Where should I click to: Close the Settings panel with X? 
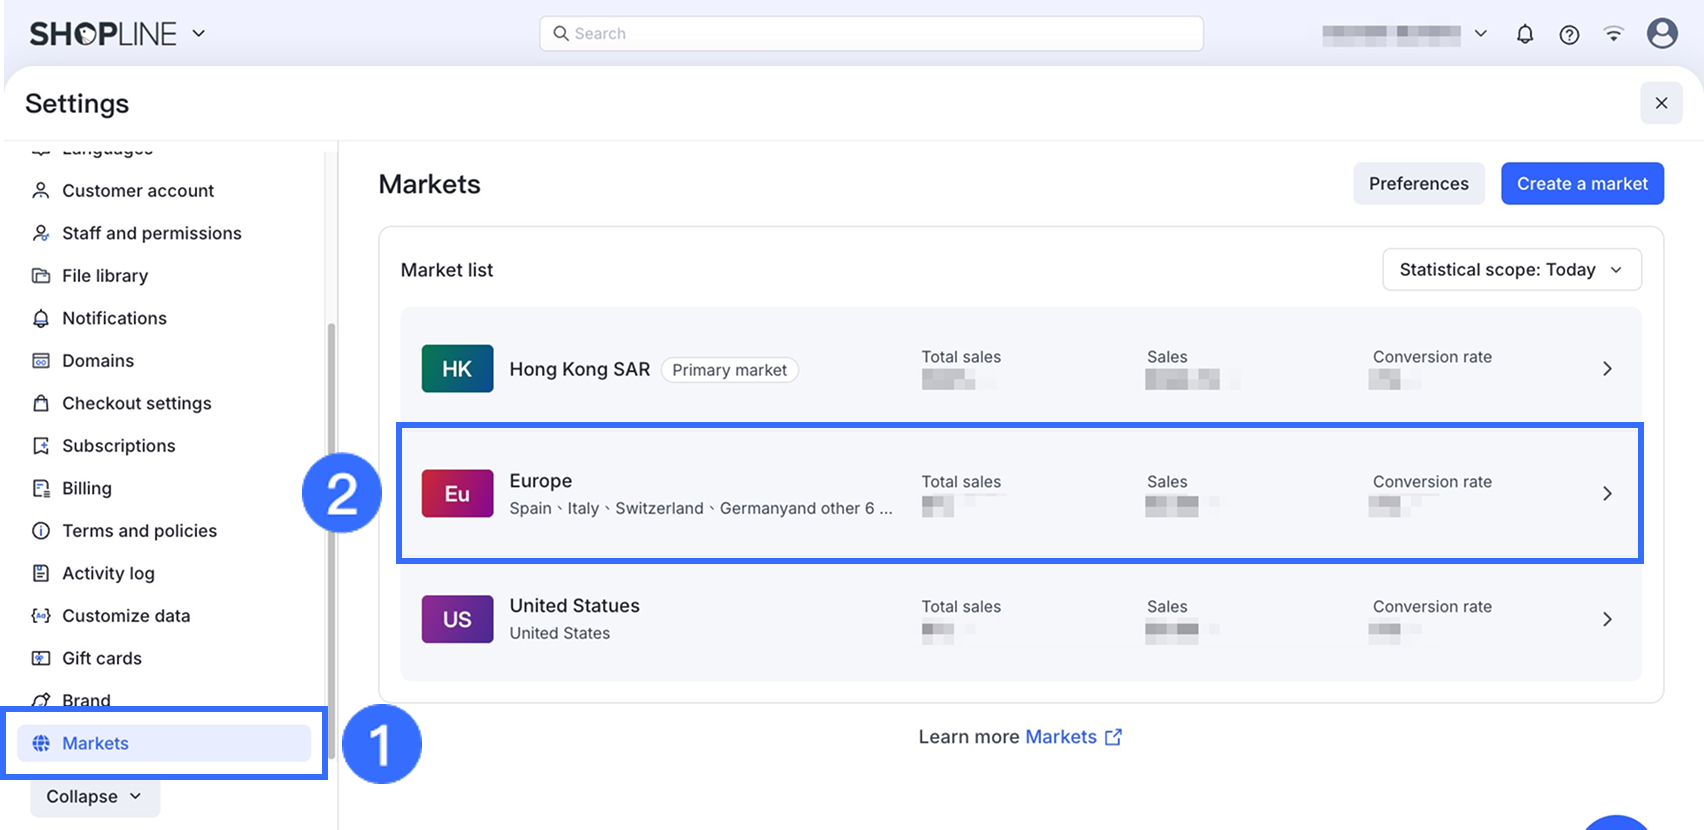(x=1661, y=103)
